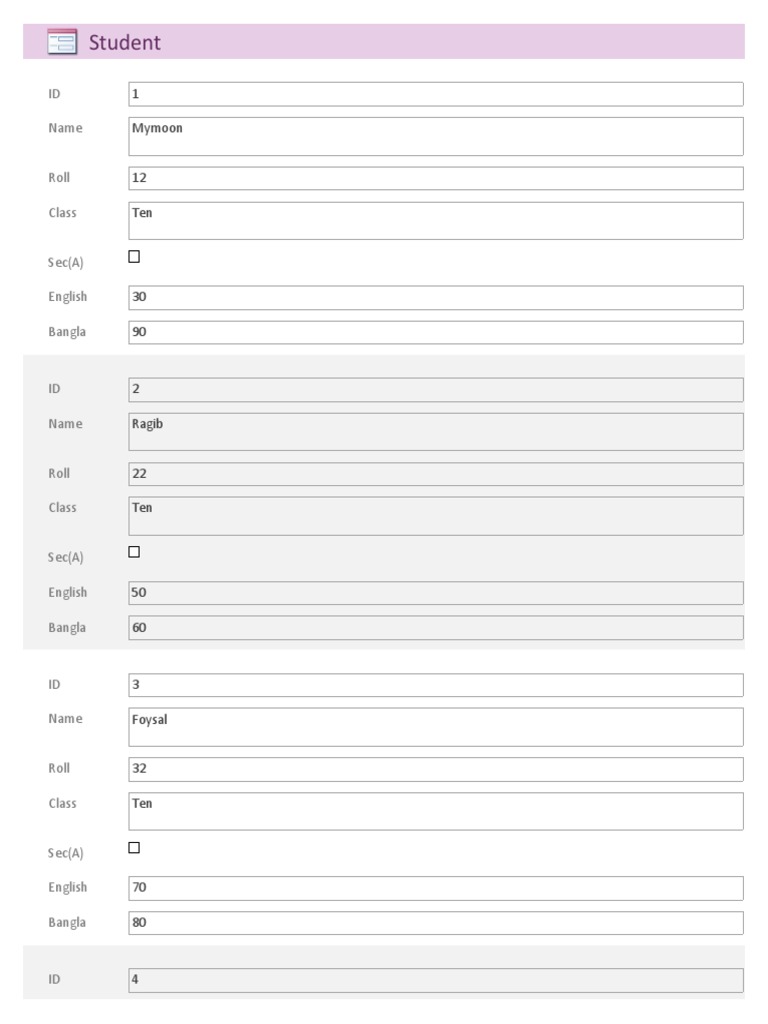Image resolution: width=768 pixels, height=1024 pixels.
Task: Click the Bangla field showing 90
Action: point(436,332)
